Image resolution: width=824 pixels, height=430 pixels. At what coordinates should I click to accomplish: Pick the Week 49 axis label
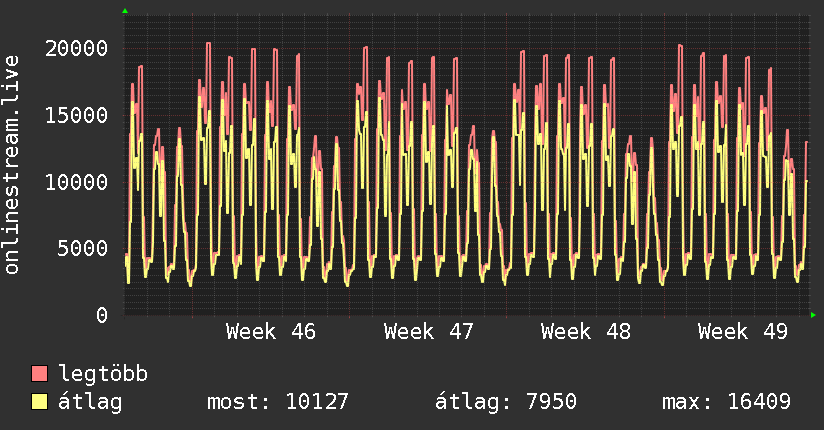click(x=742, y=332)
